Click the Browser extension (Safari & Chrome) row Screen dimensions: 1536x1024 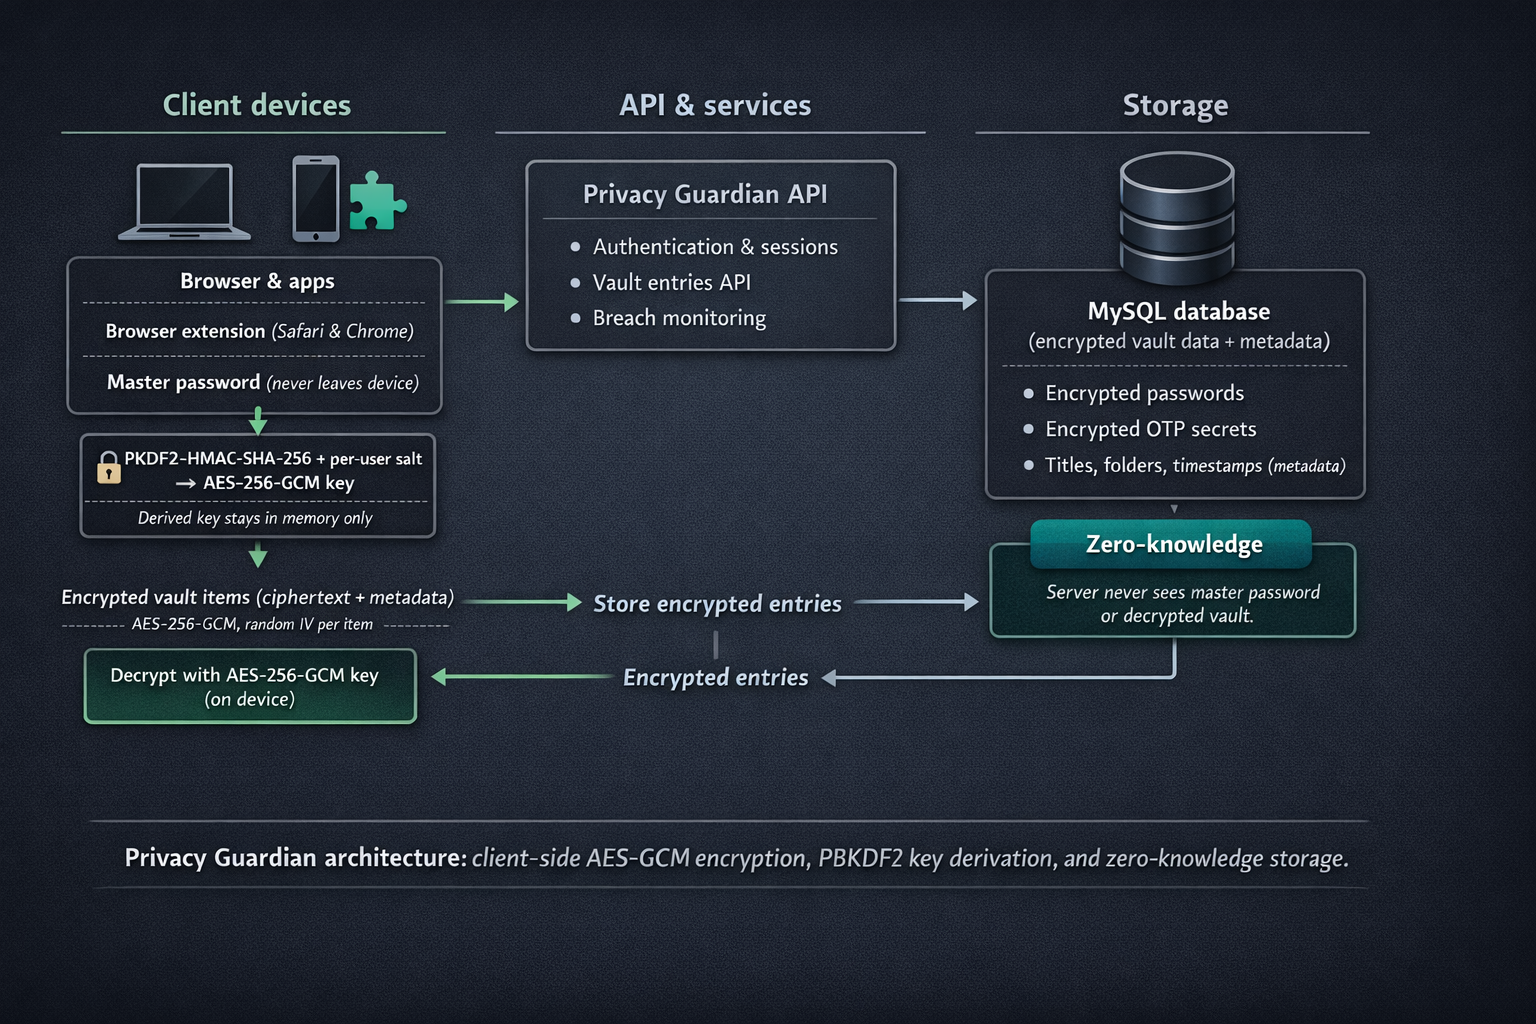[x=259, y=331]
